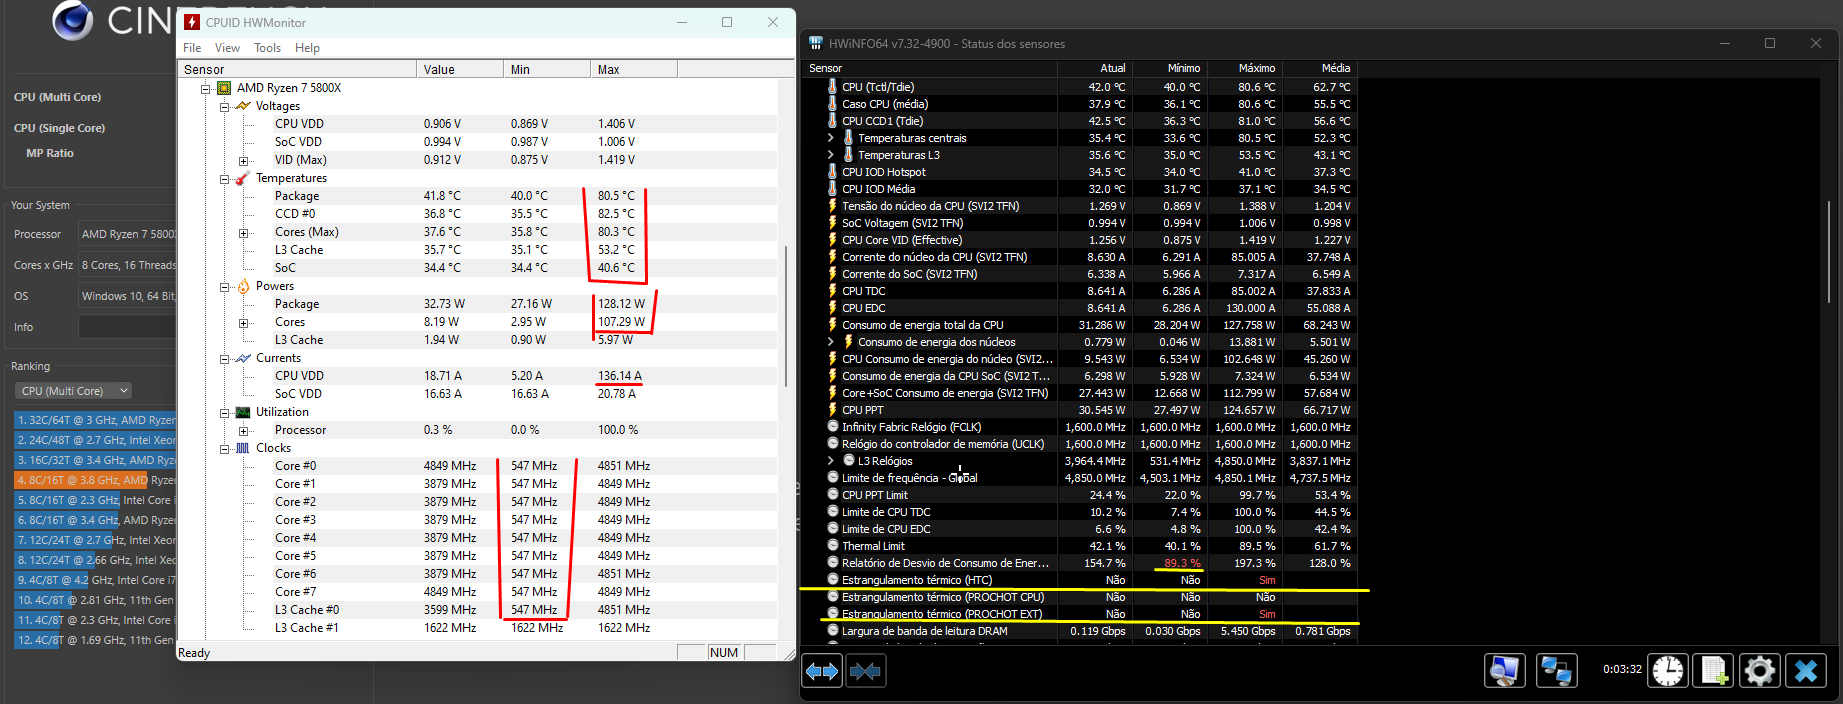
Task: Click the HWiNFO64 title bar icon
Action: tap(816, 43)
